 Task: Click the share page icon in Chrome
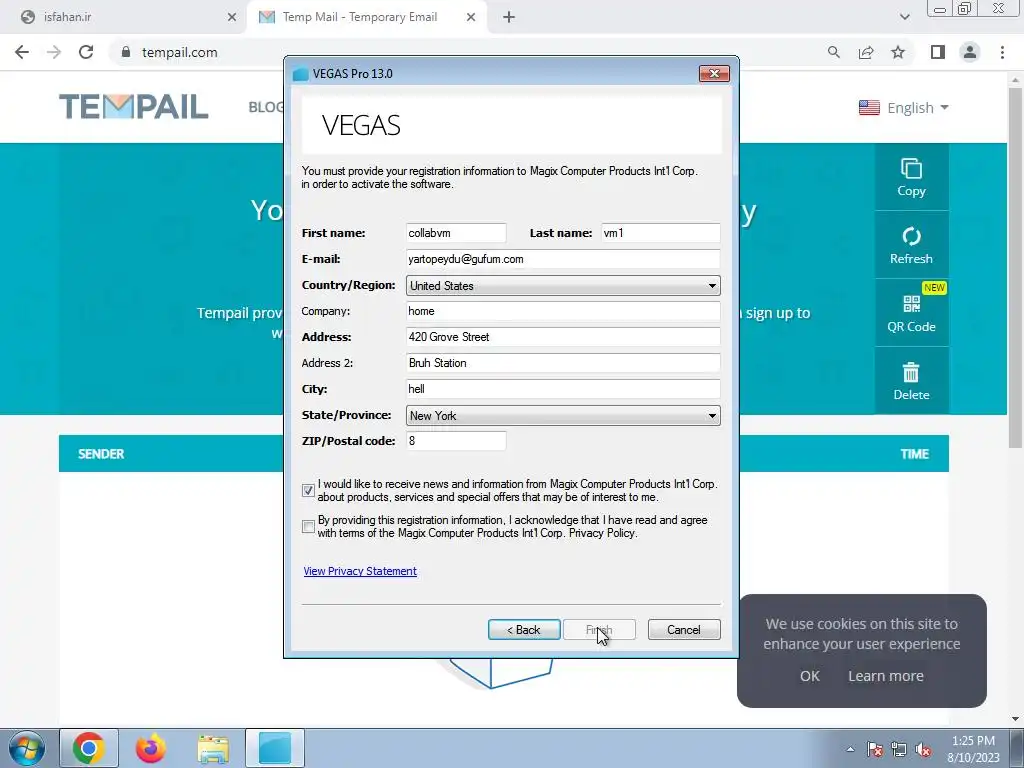[866, 52]
